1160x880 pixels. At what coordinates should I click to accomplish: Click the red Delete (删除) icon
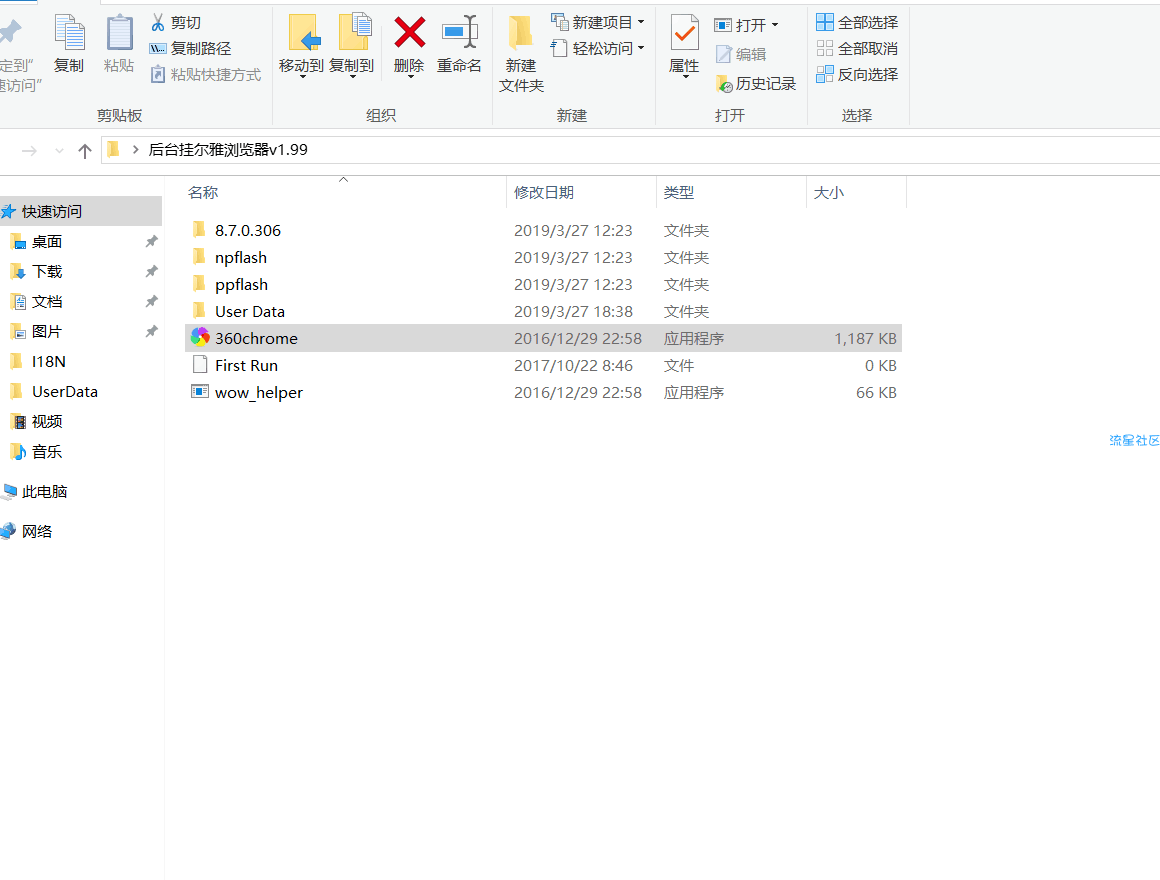tap(409, 33)
